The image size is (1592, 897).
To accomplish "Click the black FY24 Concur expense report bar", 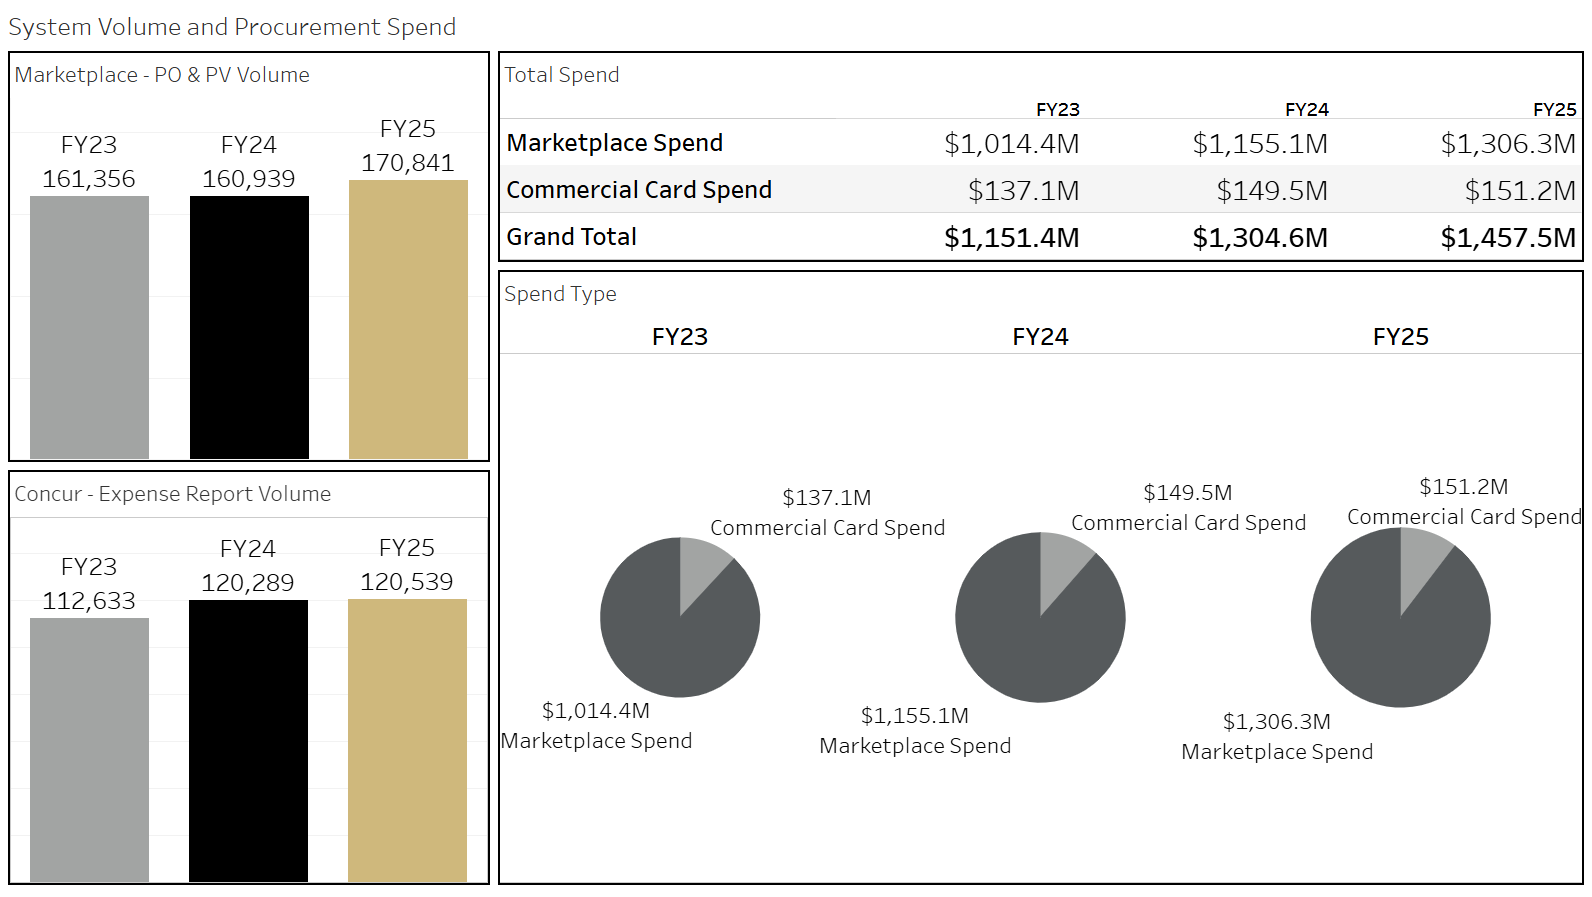I will click(248, 740).
